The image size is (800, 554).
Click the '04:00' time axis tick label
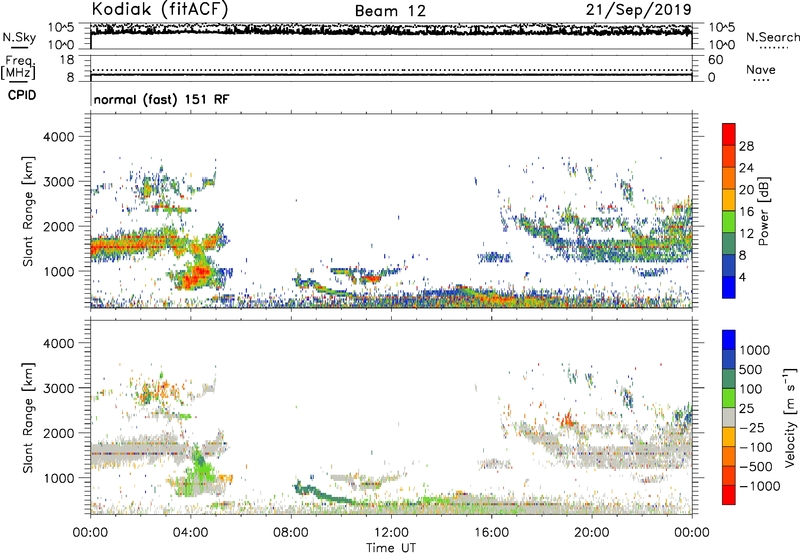tap(190, 533)
